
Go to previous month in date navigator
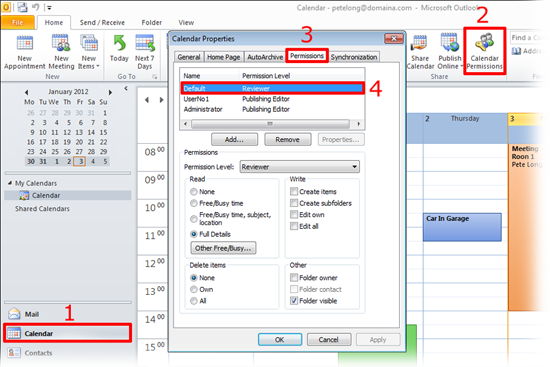pyautogui.click(x=26, y=92)
